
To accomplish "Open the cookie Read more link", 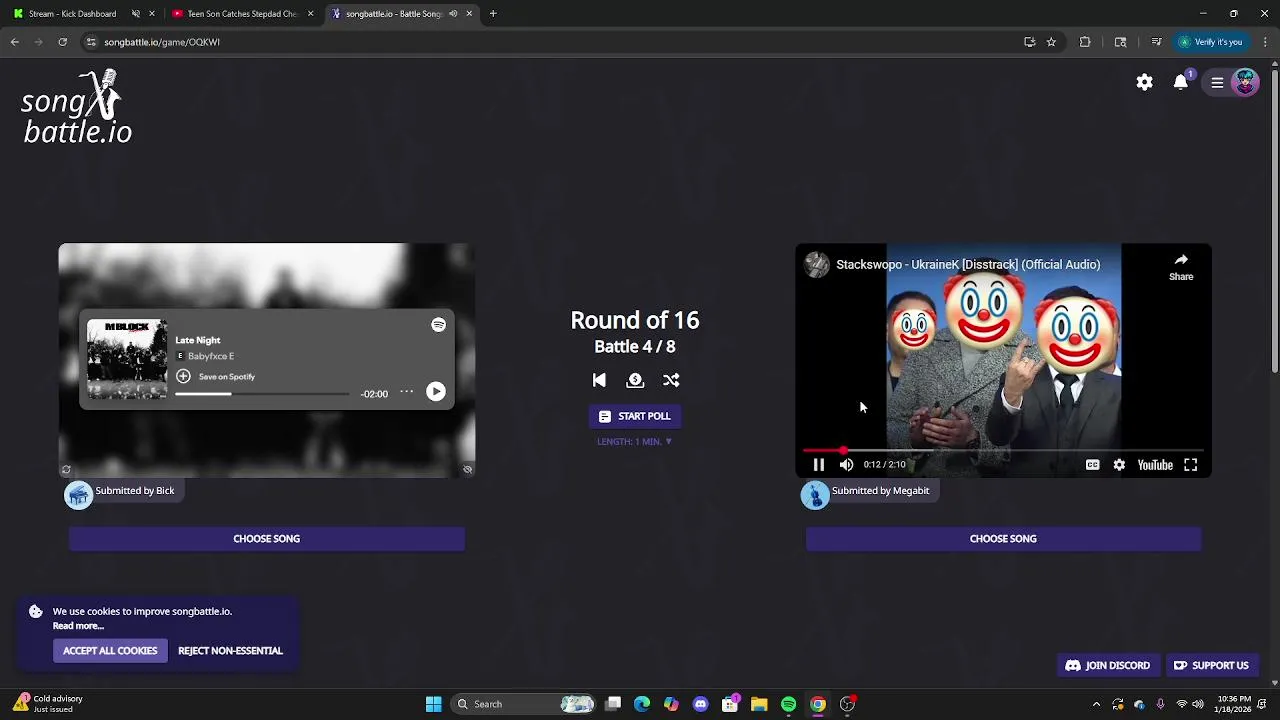I will pos(78,626).
